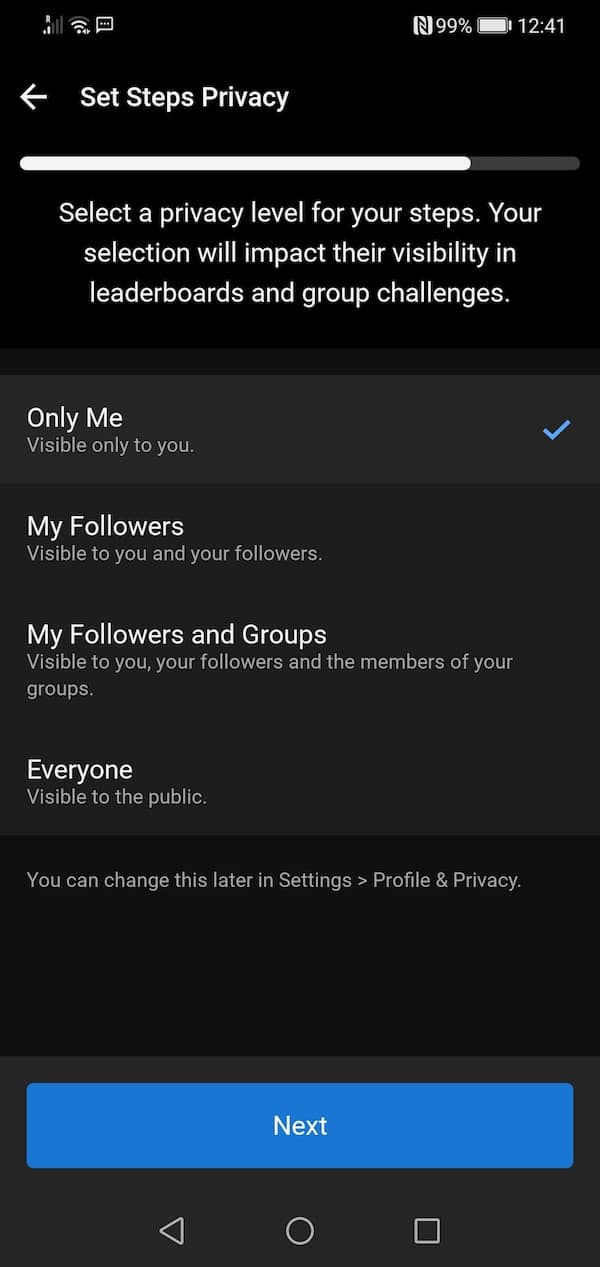The width and height of the screenshot is (600, 1267).
Task: Choose Everyone to make steps public
Action: pyautogui.click(x=300, y=781)
